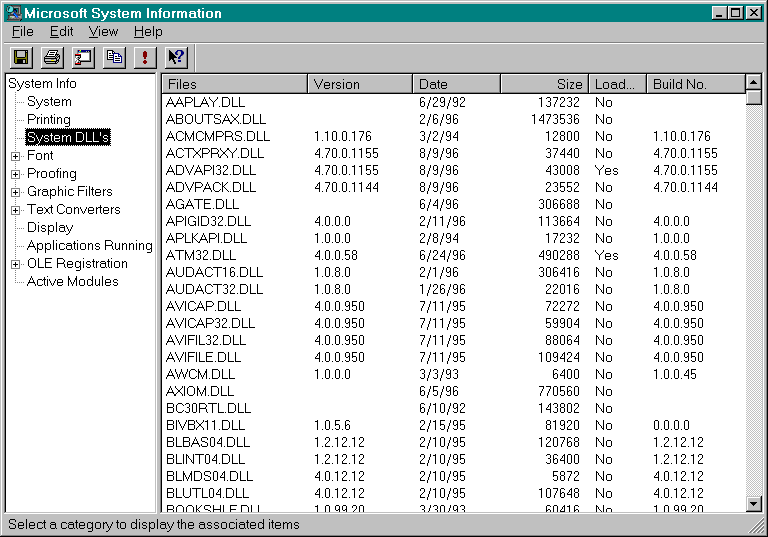Open the Help menu
The image size is (768, 537).
(148, 32)
